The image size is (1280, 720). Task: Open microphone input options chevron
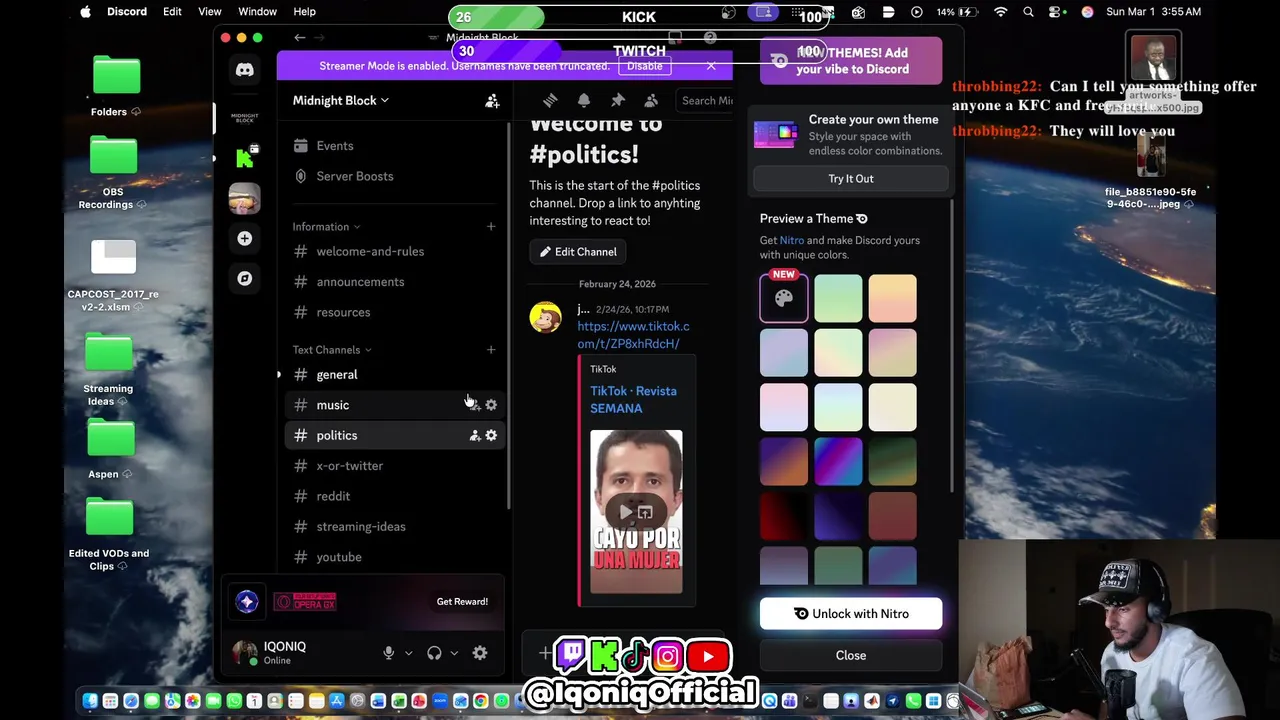click(408, 653)
